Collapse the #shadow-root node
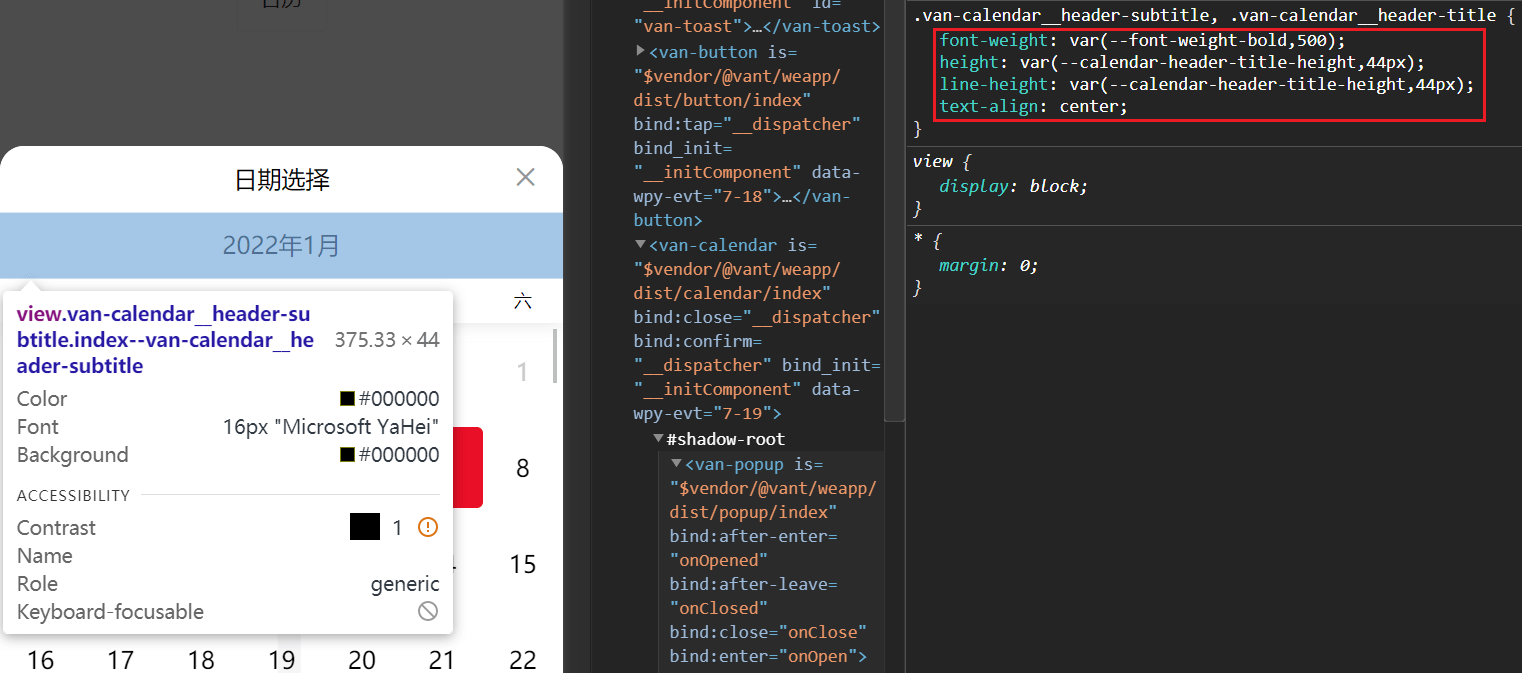This screenshot has height=673, width=1522. [x=658, y=439]
